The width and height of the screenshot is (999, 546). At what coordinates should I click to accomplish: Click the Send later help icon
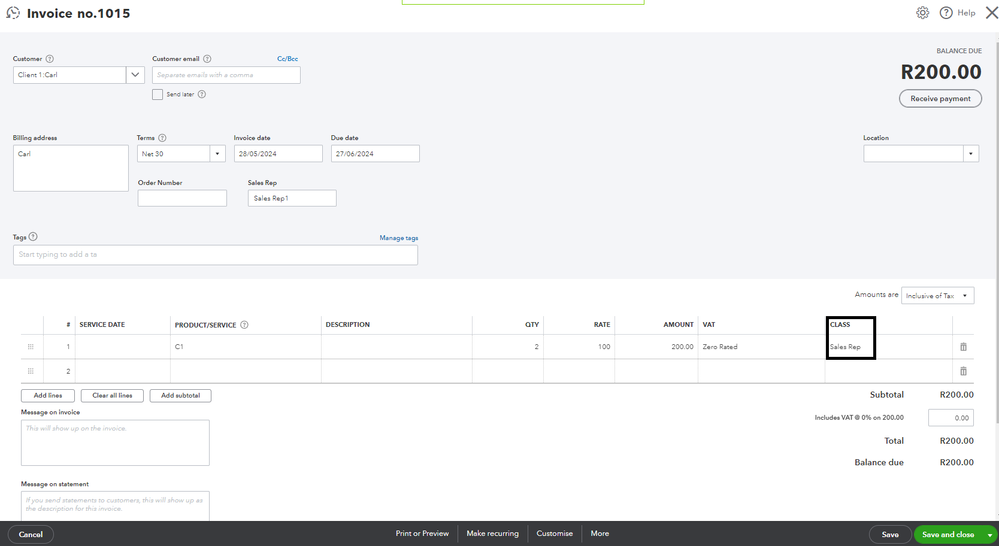pos(202,94)
